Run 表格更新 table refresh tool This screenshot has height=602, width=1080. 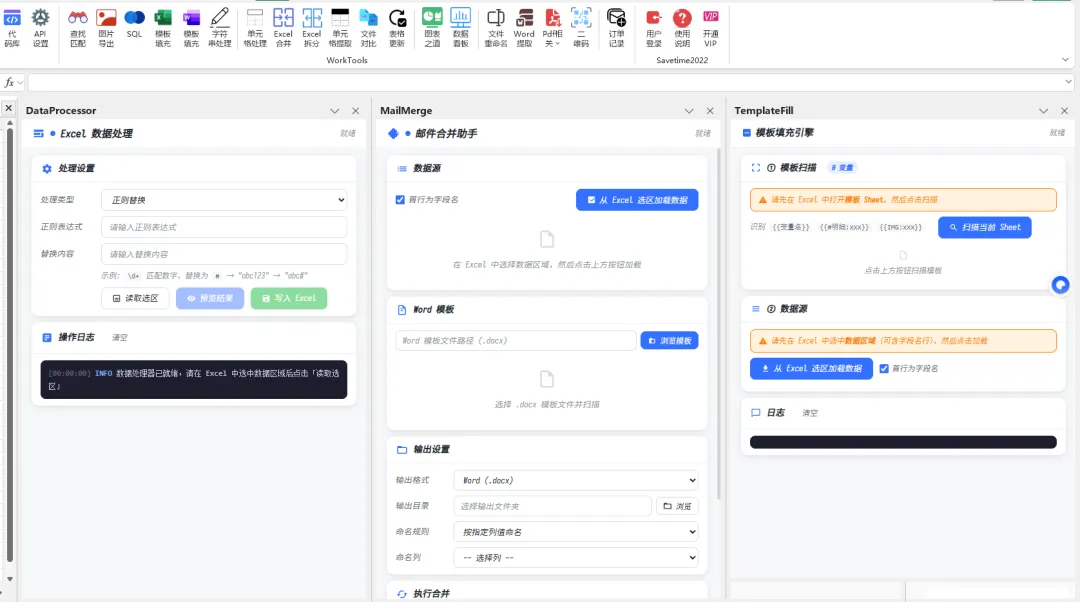tap(397, 28)
